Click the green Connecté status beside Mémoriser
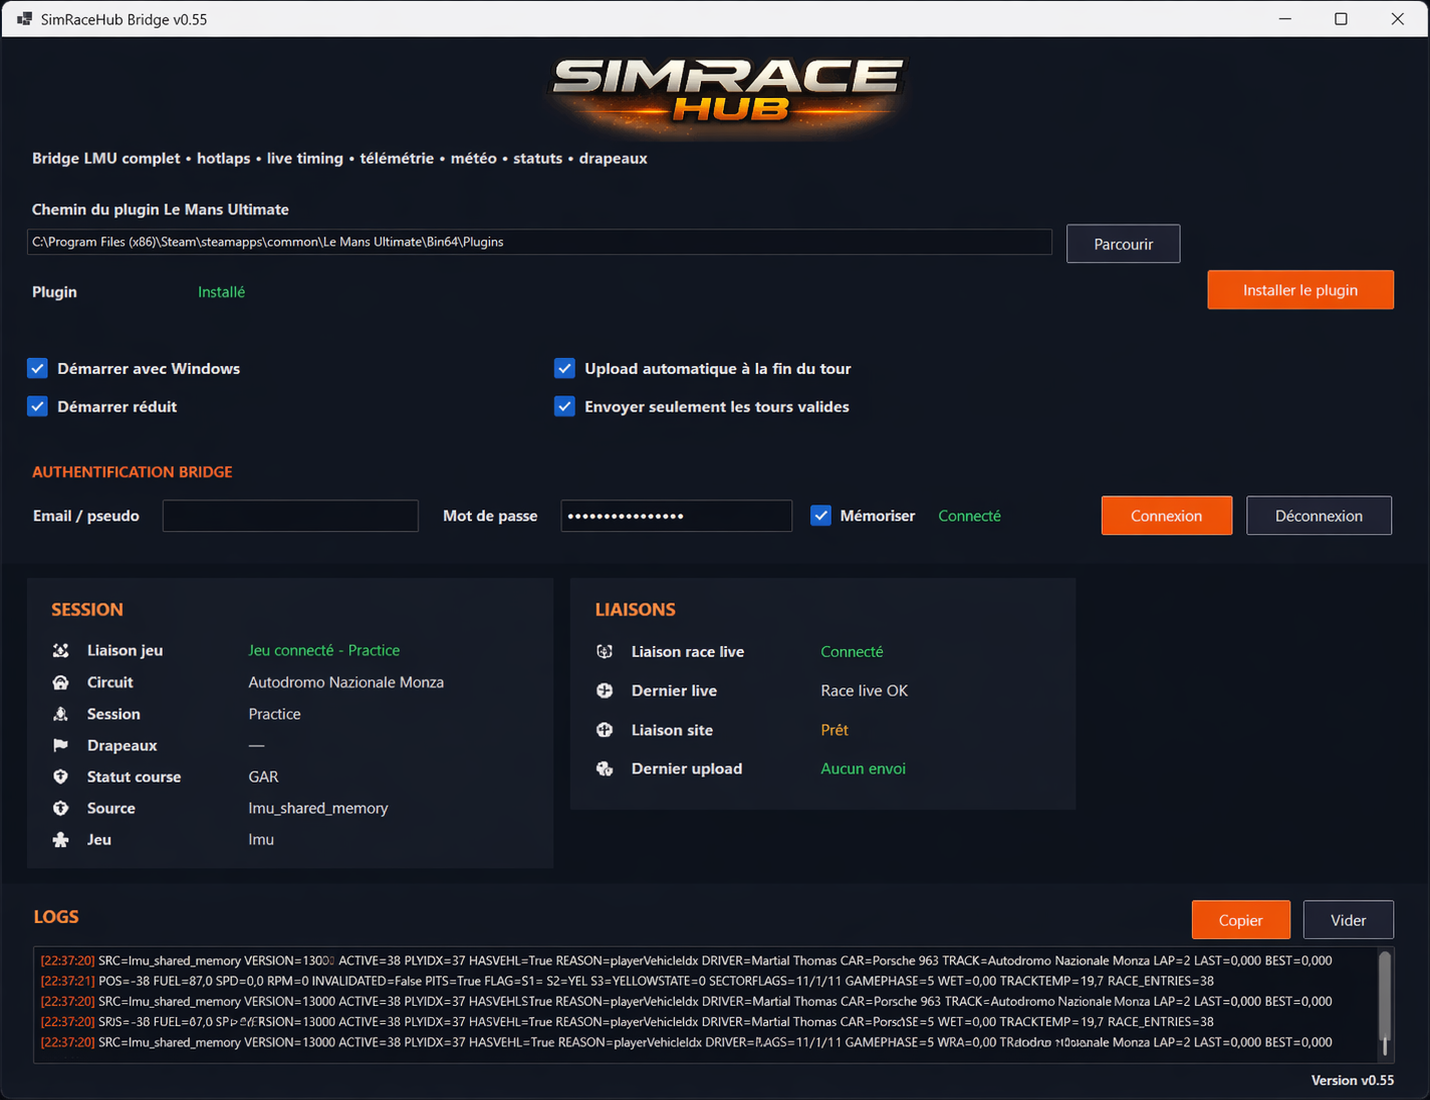 (x=969, y=516)
